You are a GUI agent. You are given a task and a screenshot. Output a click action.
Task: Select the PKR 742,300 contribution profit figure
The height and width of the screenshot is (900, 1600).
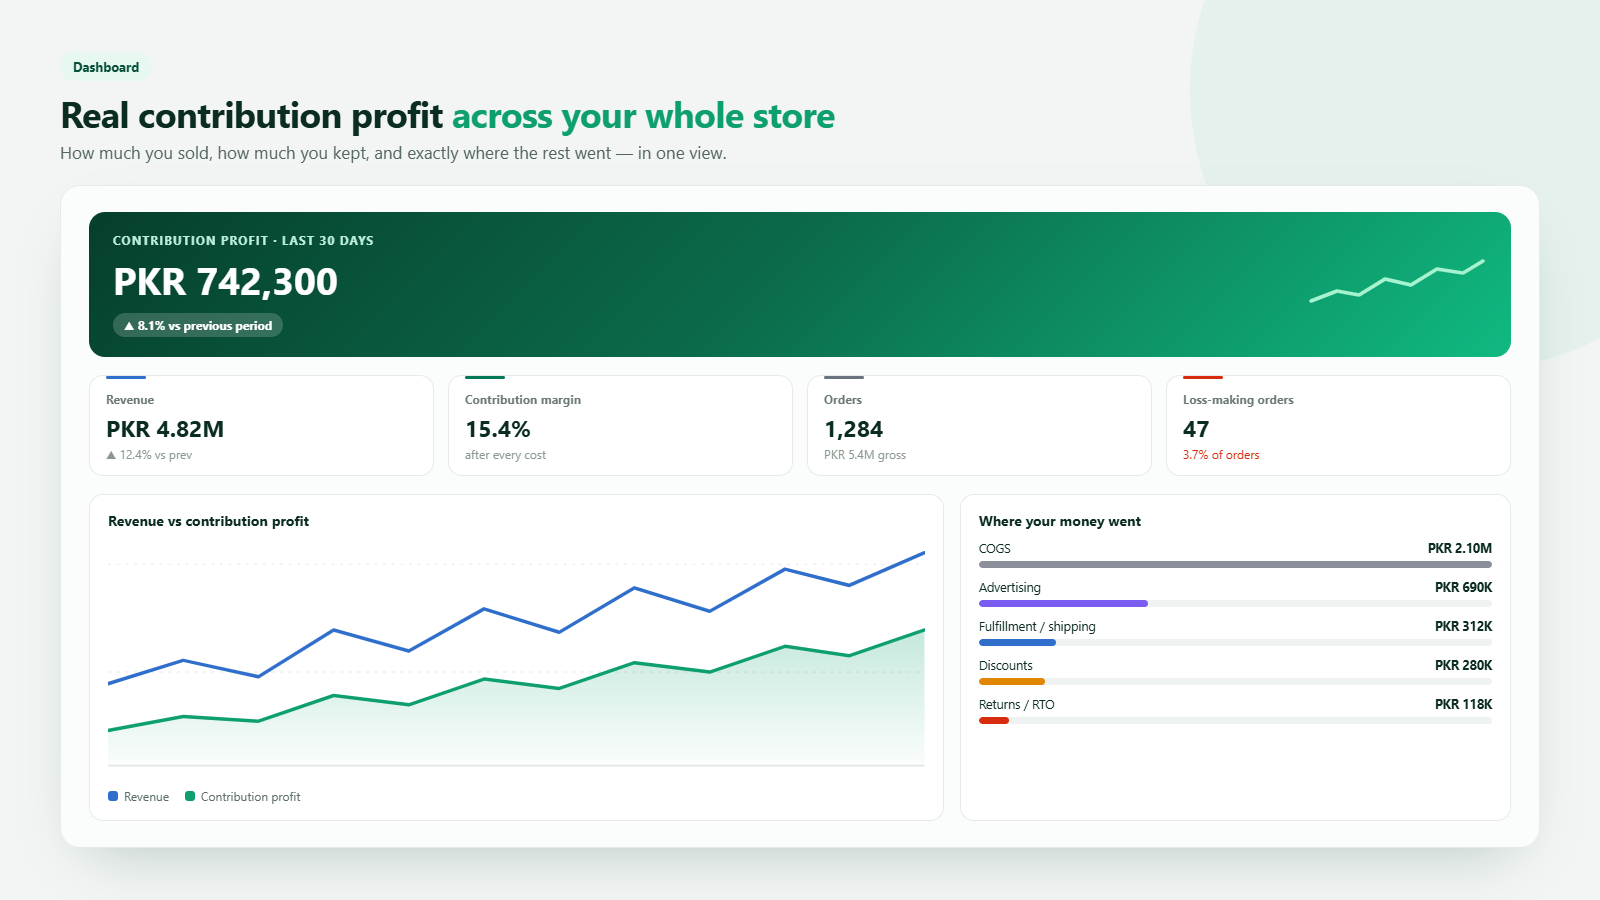click(x=226, y=282)
